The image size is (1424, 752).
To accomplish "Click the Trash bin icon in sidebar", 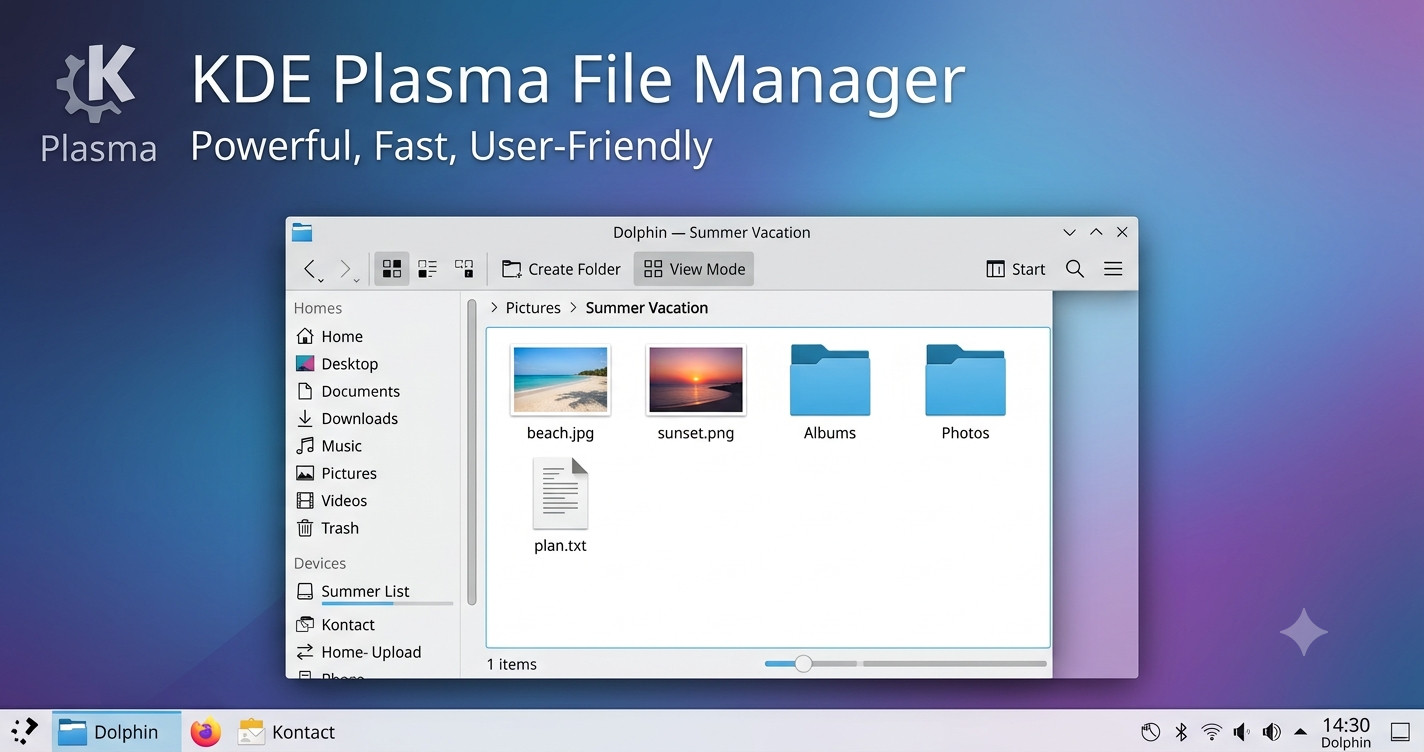I will pyautogui.click(x=305, y=528).
